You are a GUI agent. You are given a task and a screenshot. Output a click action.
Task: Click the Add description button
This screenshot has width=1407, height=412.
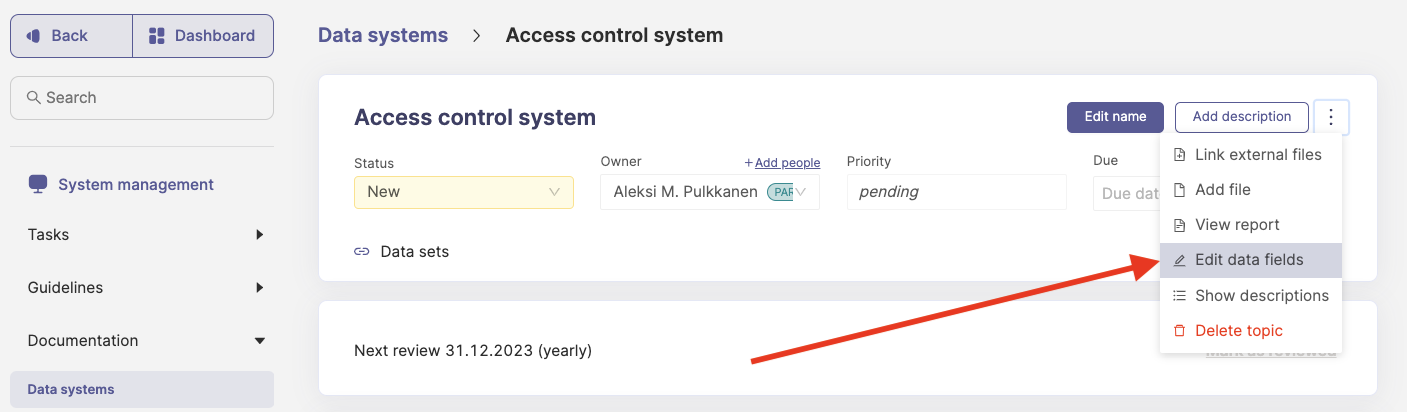pyautogui.click(x=1242, y=117)
